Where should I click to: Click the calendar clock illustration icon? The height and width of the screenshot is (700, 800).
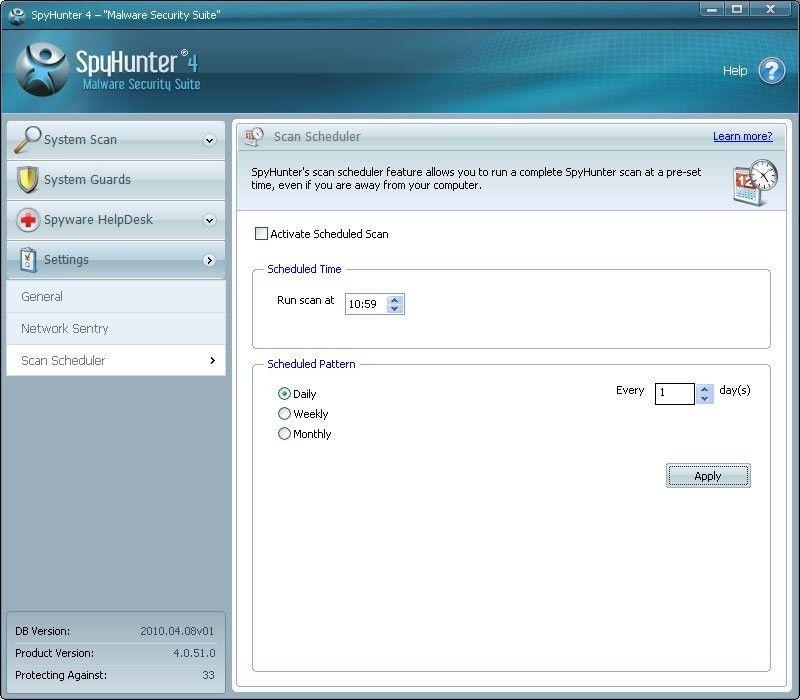[755, 182]
